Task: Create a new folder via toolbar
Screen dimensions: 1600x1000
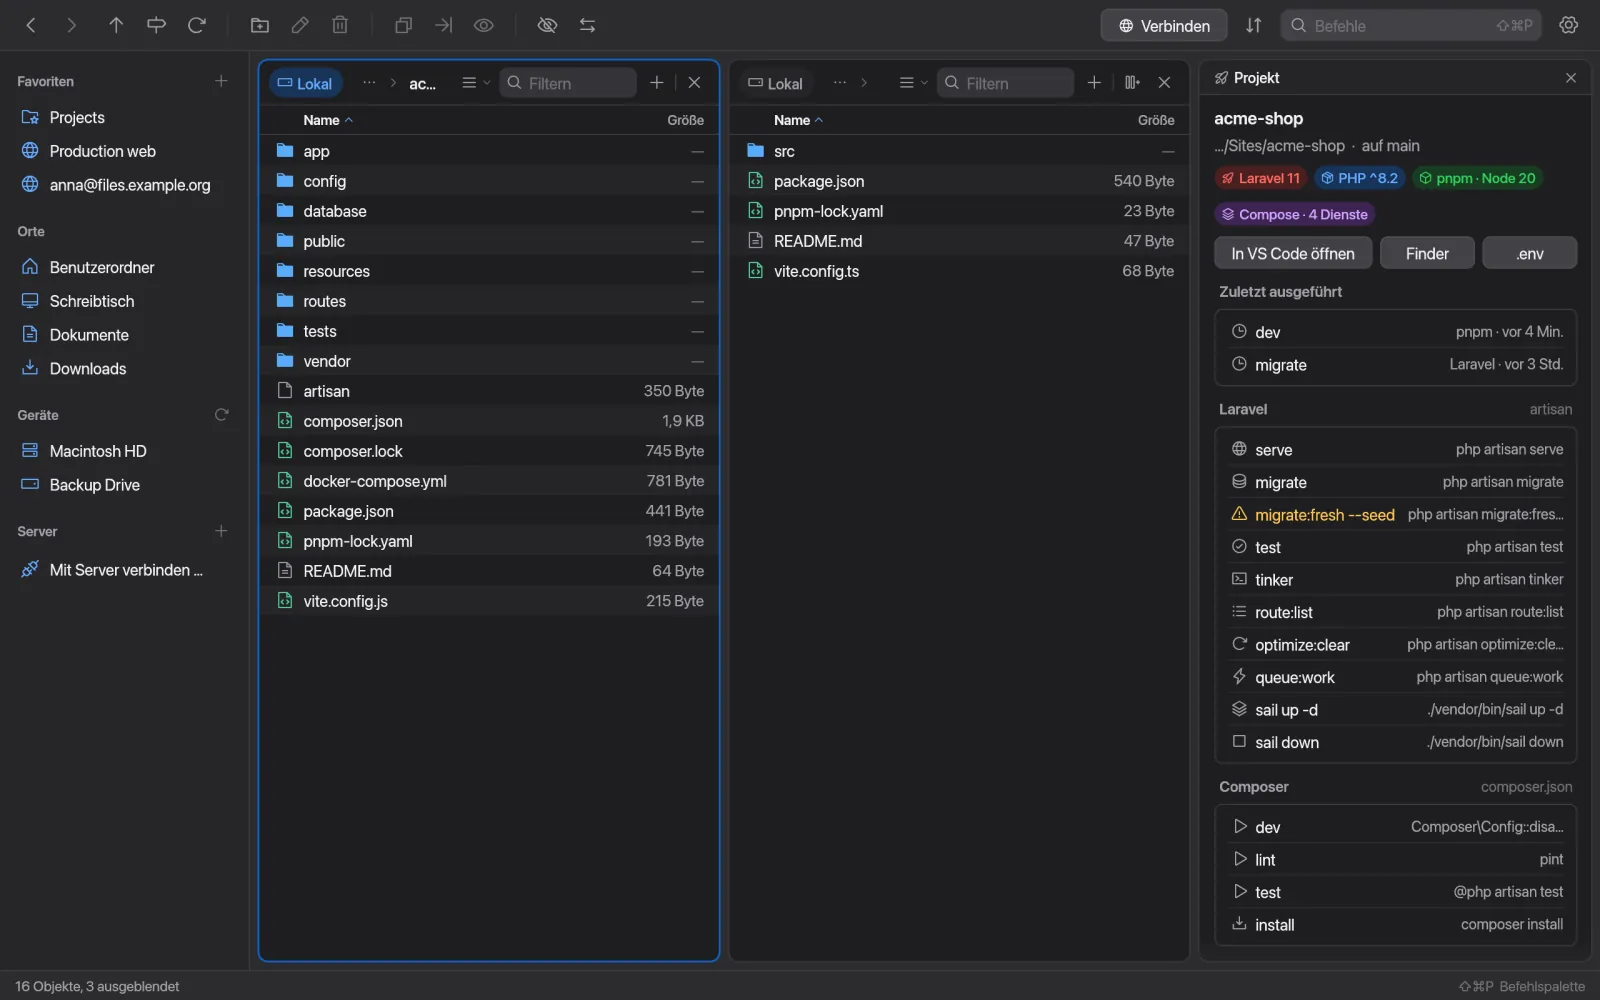Action: click(x=260, y=25)
